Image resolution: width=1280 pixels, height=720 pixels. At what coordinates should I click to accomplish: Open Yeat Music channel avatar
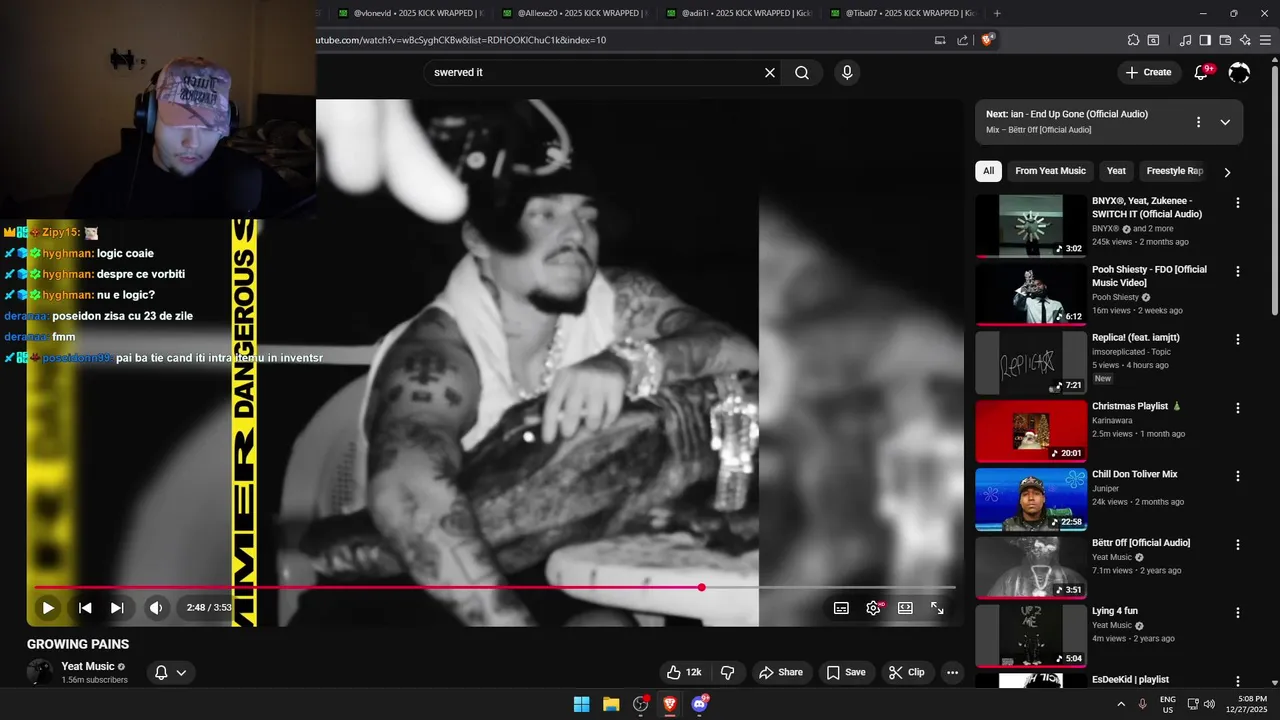[40, 672]
